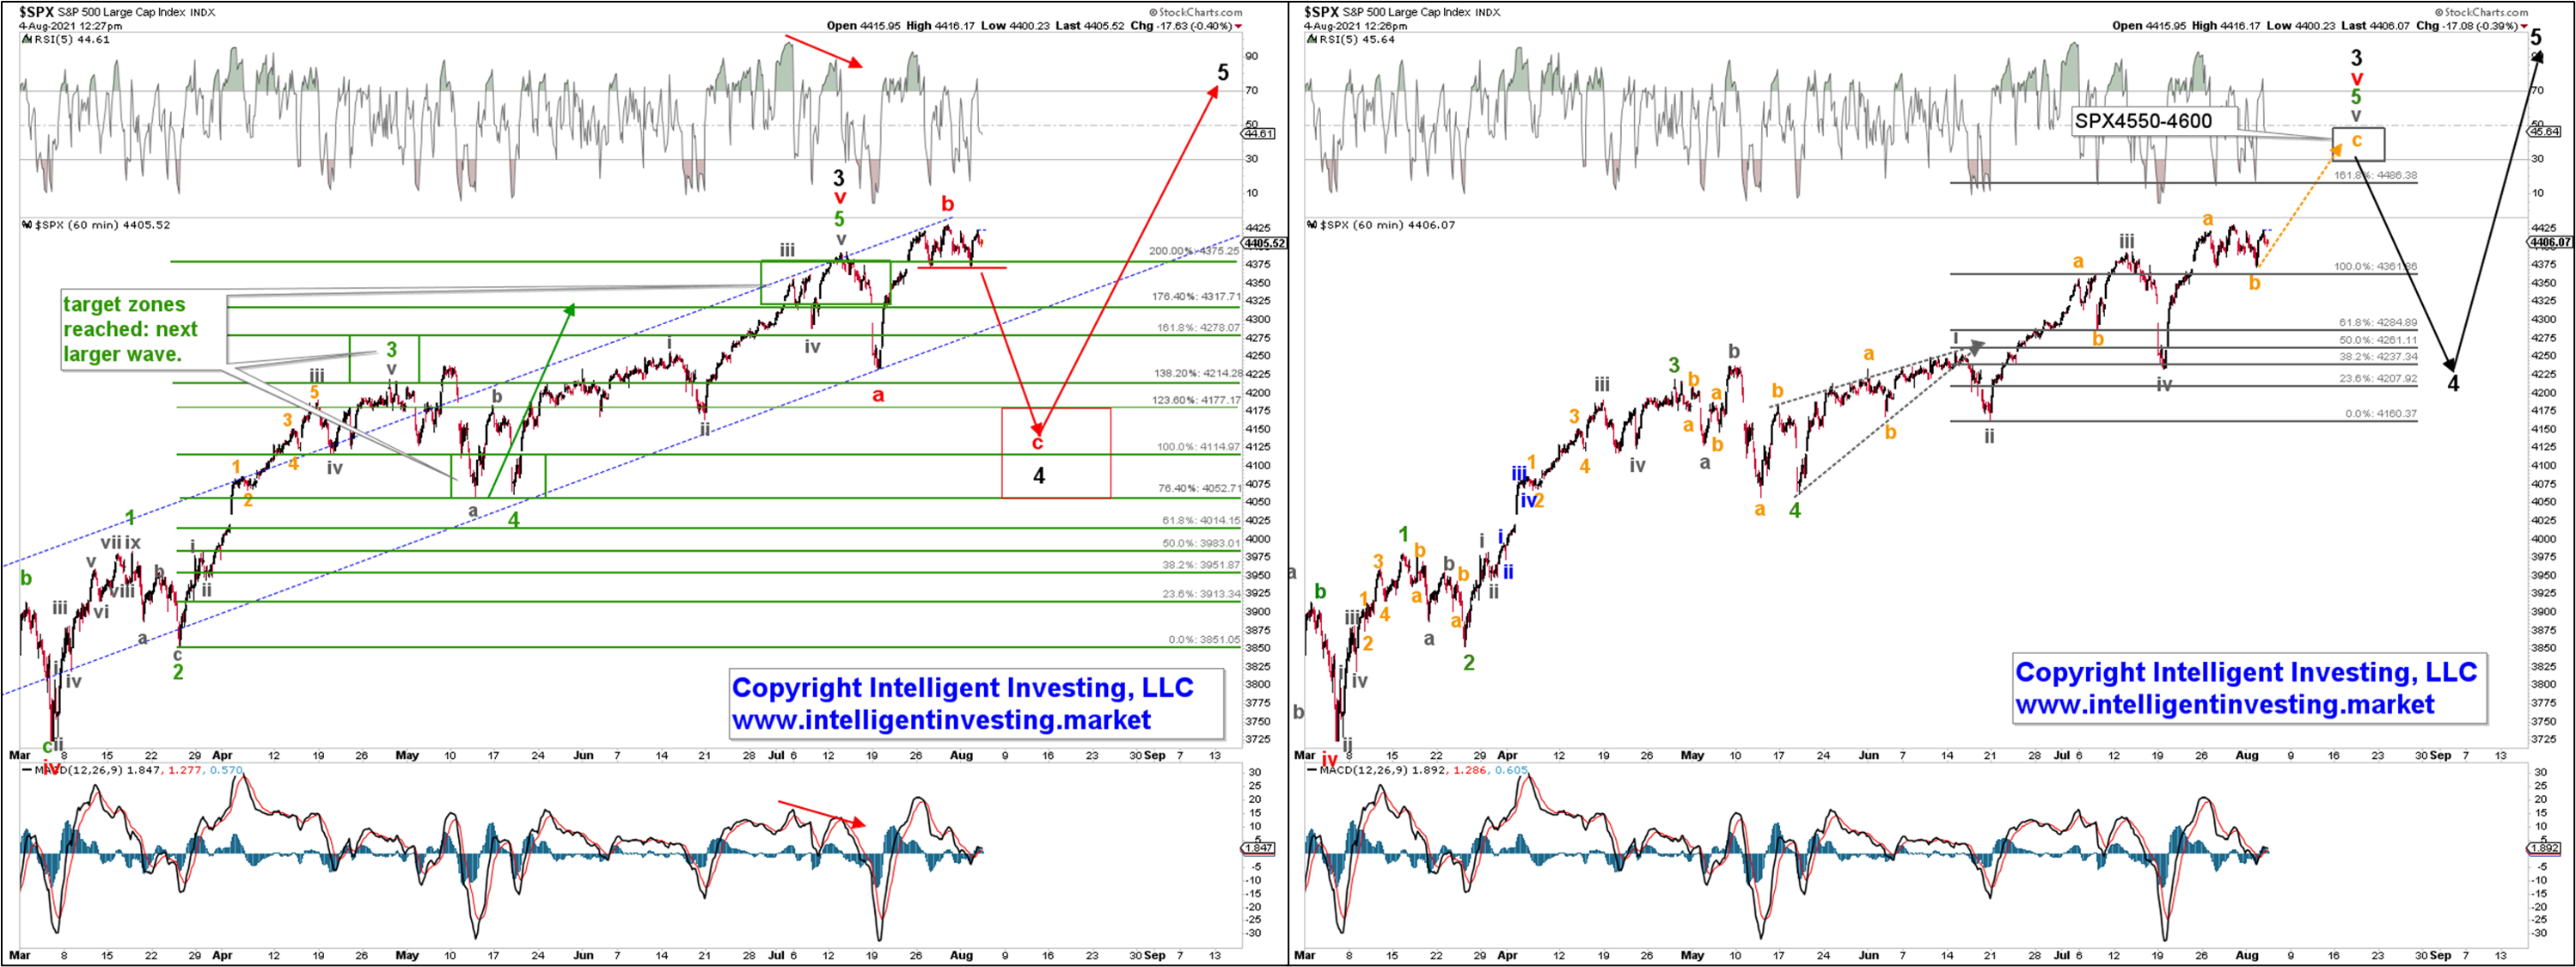The width and height of the screenshot is (2576, 967).
Task: Click the left chart's StockCharts.com credit
Action: (1196, 13)
